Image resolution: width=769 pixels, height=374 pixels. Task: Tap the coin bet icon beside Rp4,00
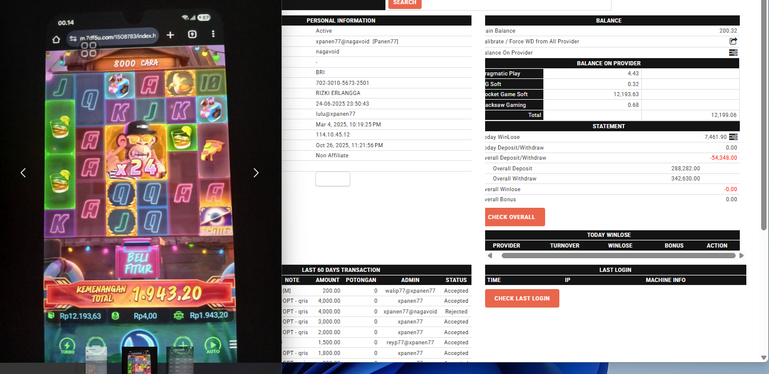(115, 316)
